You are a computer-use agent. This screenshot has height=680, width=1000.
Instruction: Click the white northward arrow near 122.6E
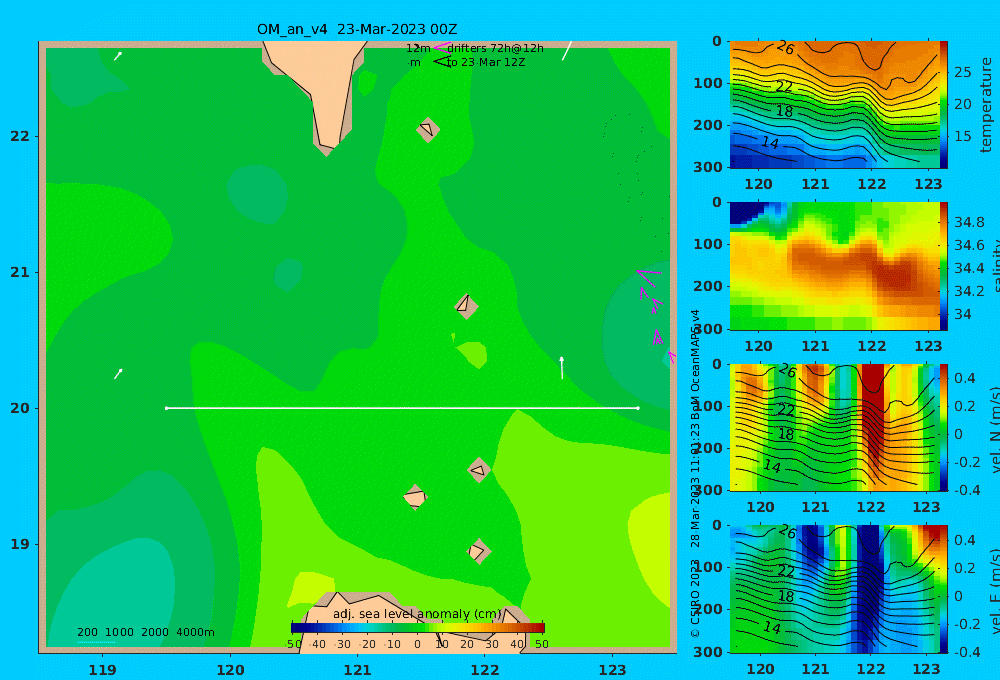point(562,368)
